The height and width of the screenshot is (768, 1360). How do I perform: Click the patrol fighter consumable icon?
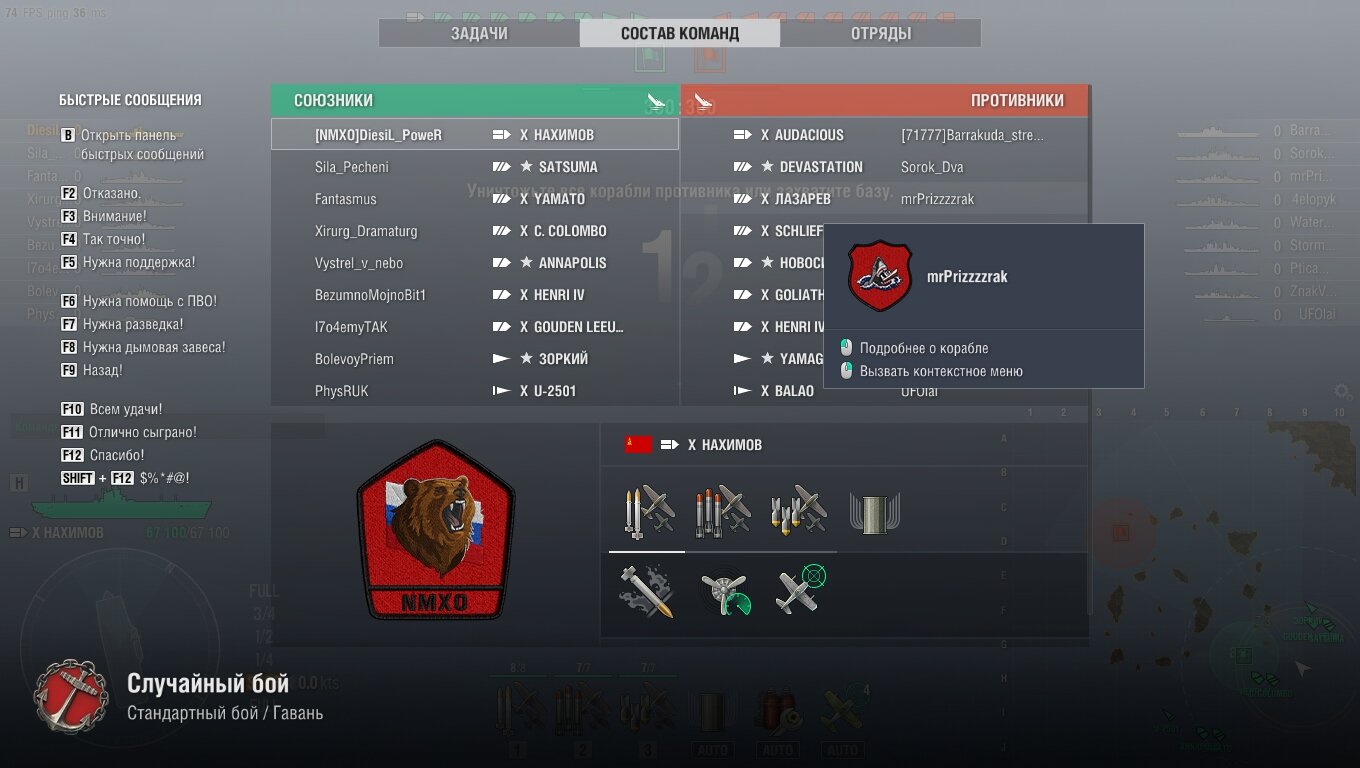(x=800, y=590)
